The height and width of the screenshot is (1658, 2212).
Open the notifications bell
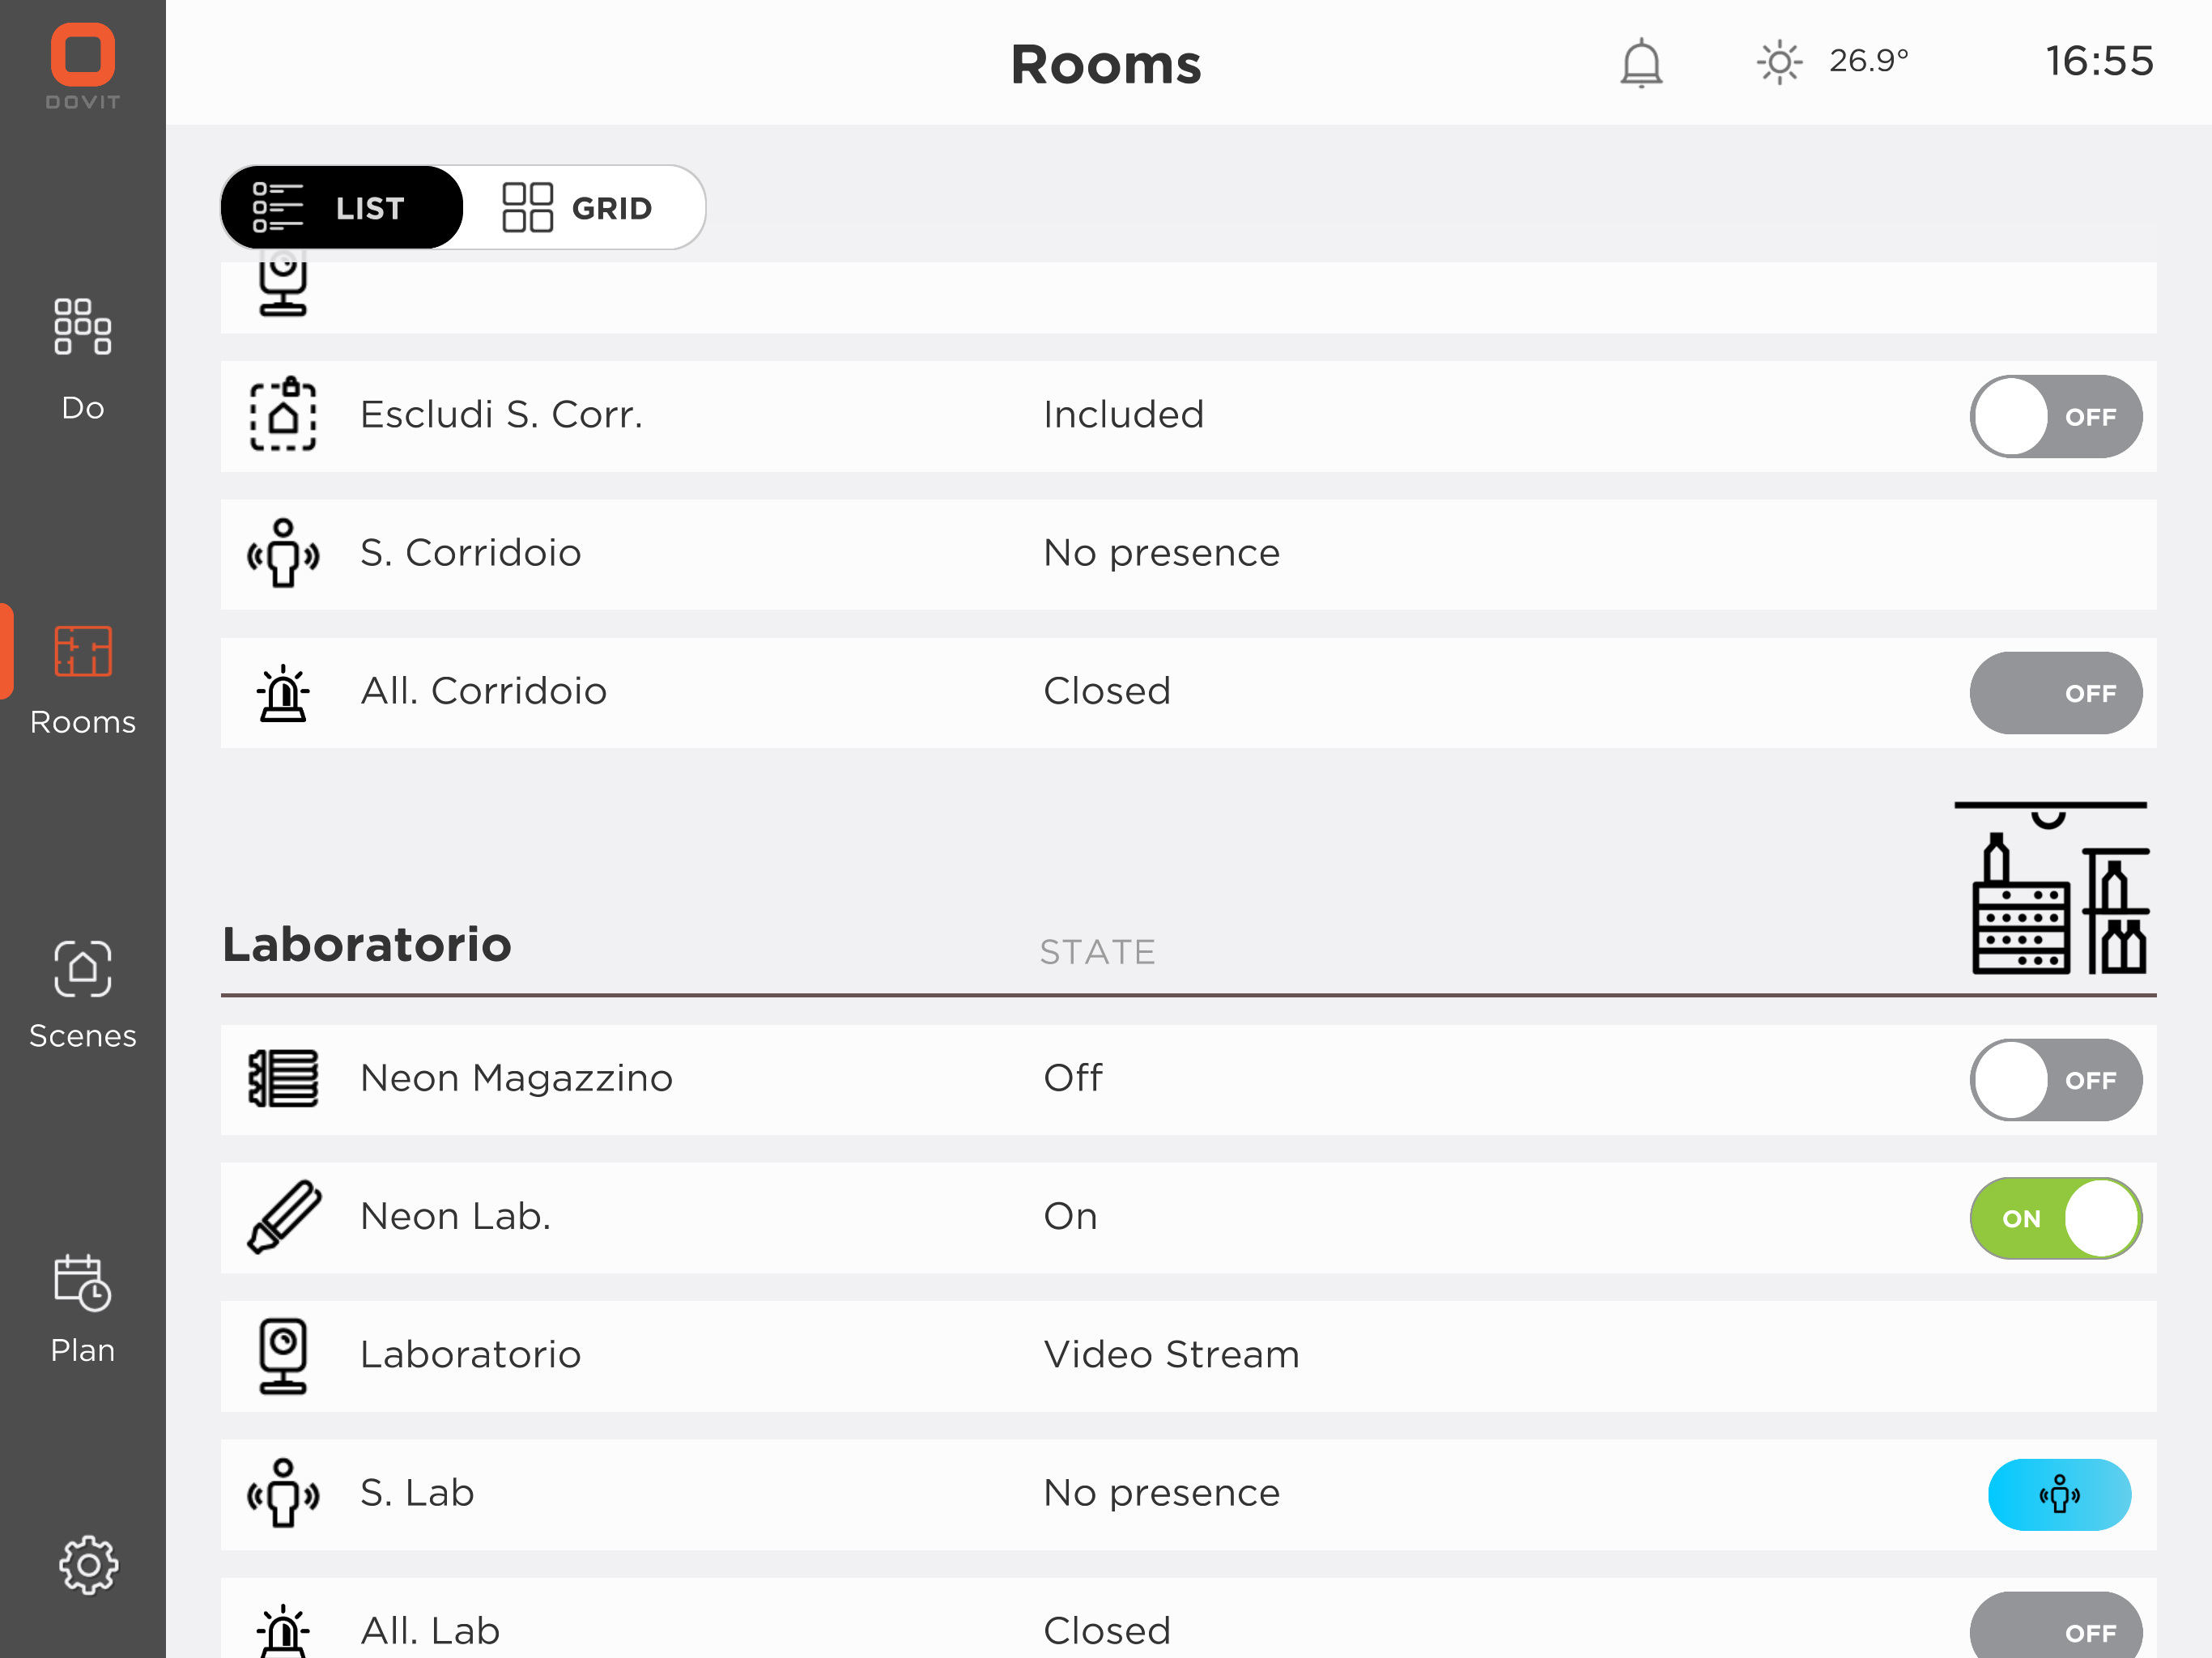coord(1640,63)
